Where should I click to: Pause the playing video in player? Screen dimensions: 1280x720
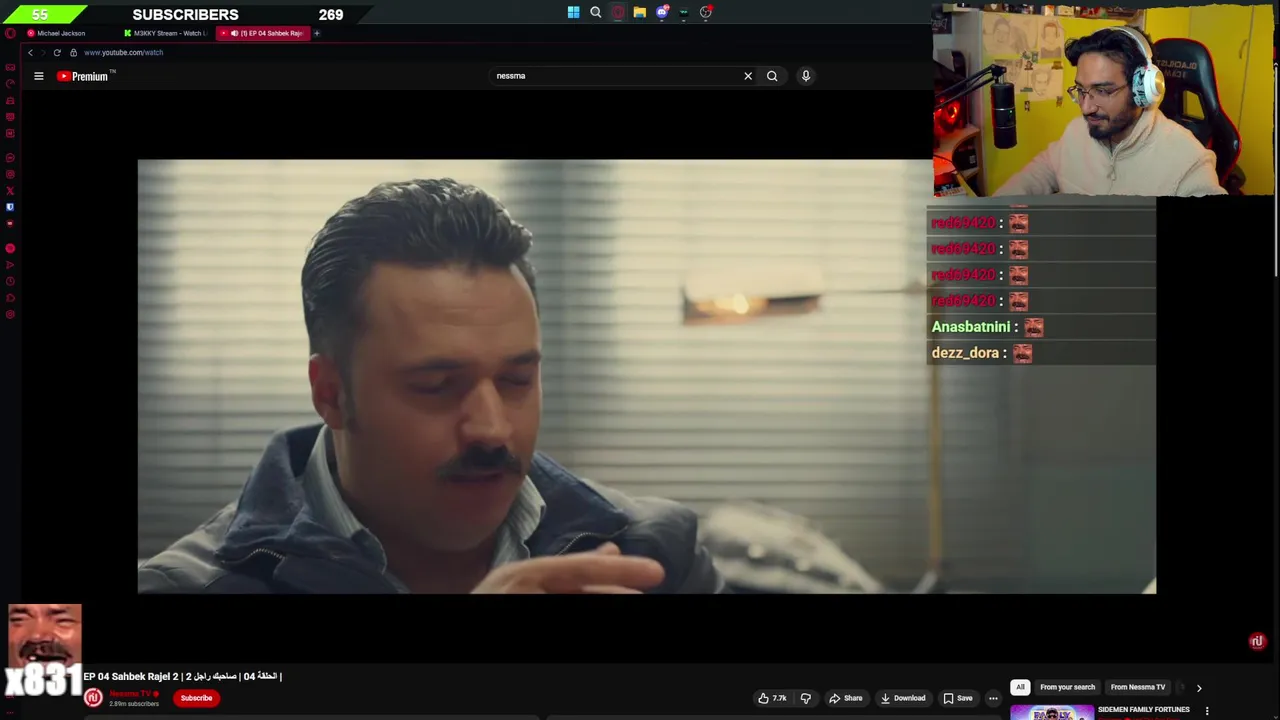click(646, 376)
